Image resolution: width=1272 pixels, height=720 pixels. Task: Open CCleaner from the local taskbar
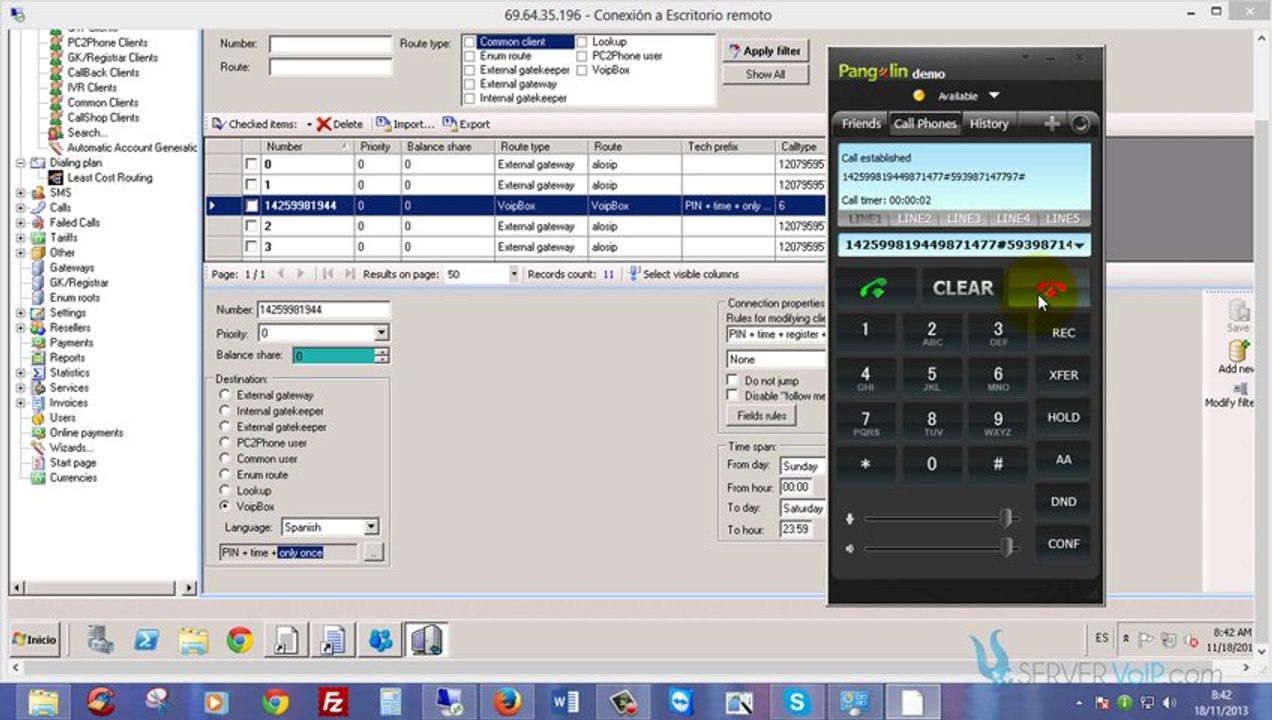(x=101, y=701)
